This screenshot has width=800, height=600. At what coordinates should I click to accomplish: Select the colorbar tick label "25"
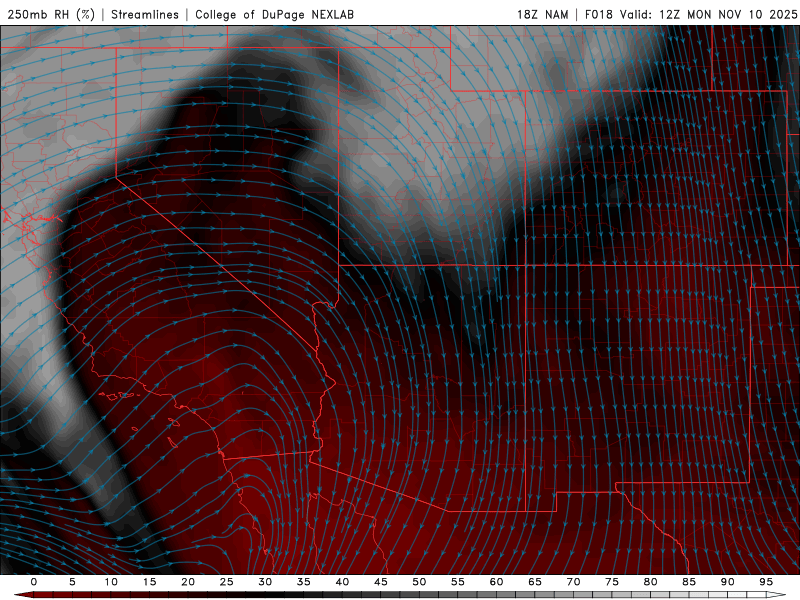tap(226, 582)
